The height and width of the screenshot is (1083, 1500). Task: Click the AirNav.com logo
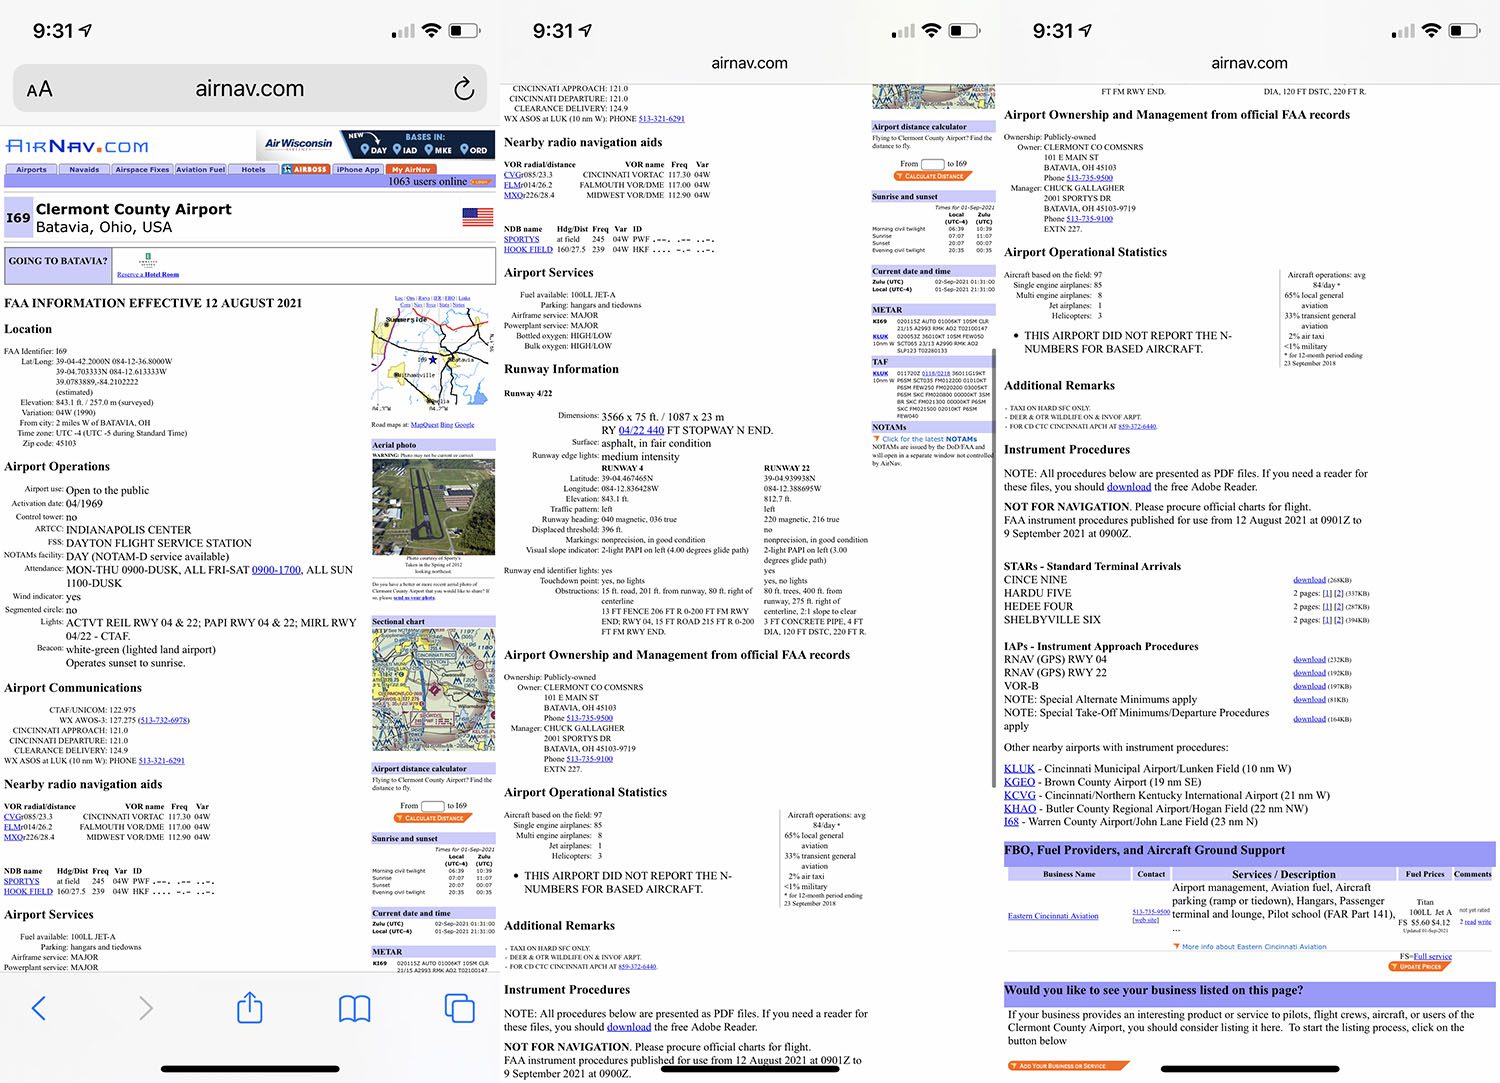pos(77,146)
